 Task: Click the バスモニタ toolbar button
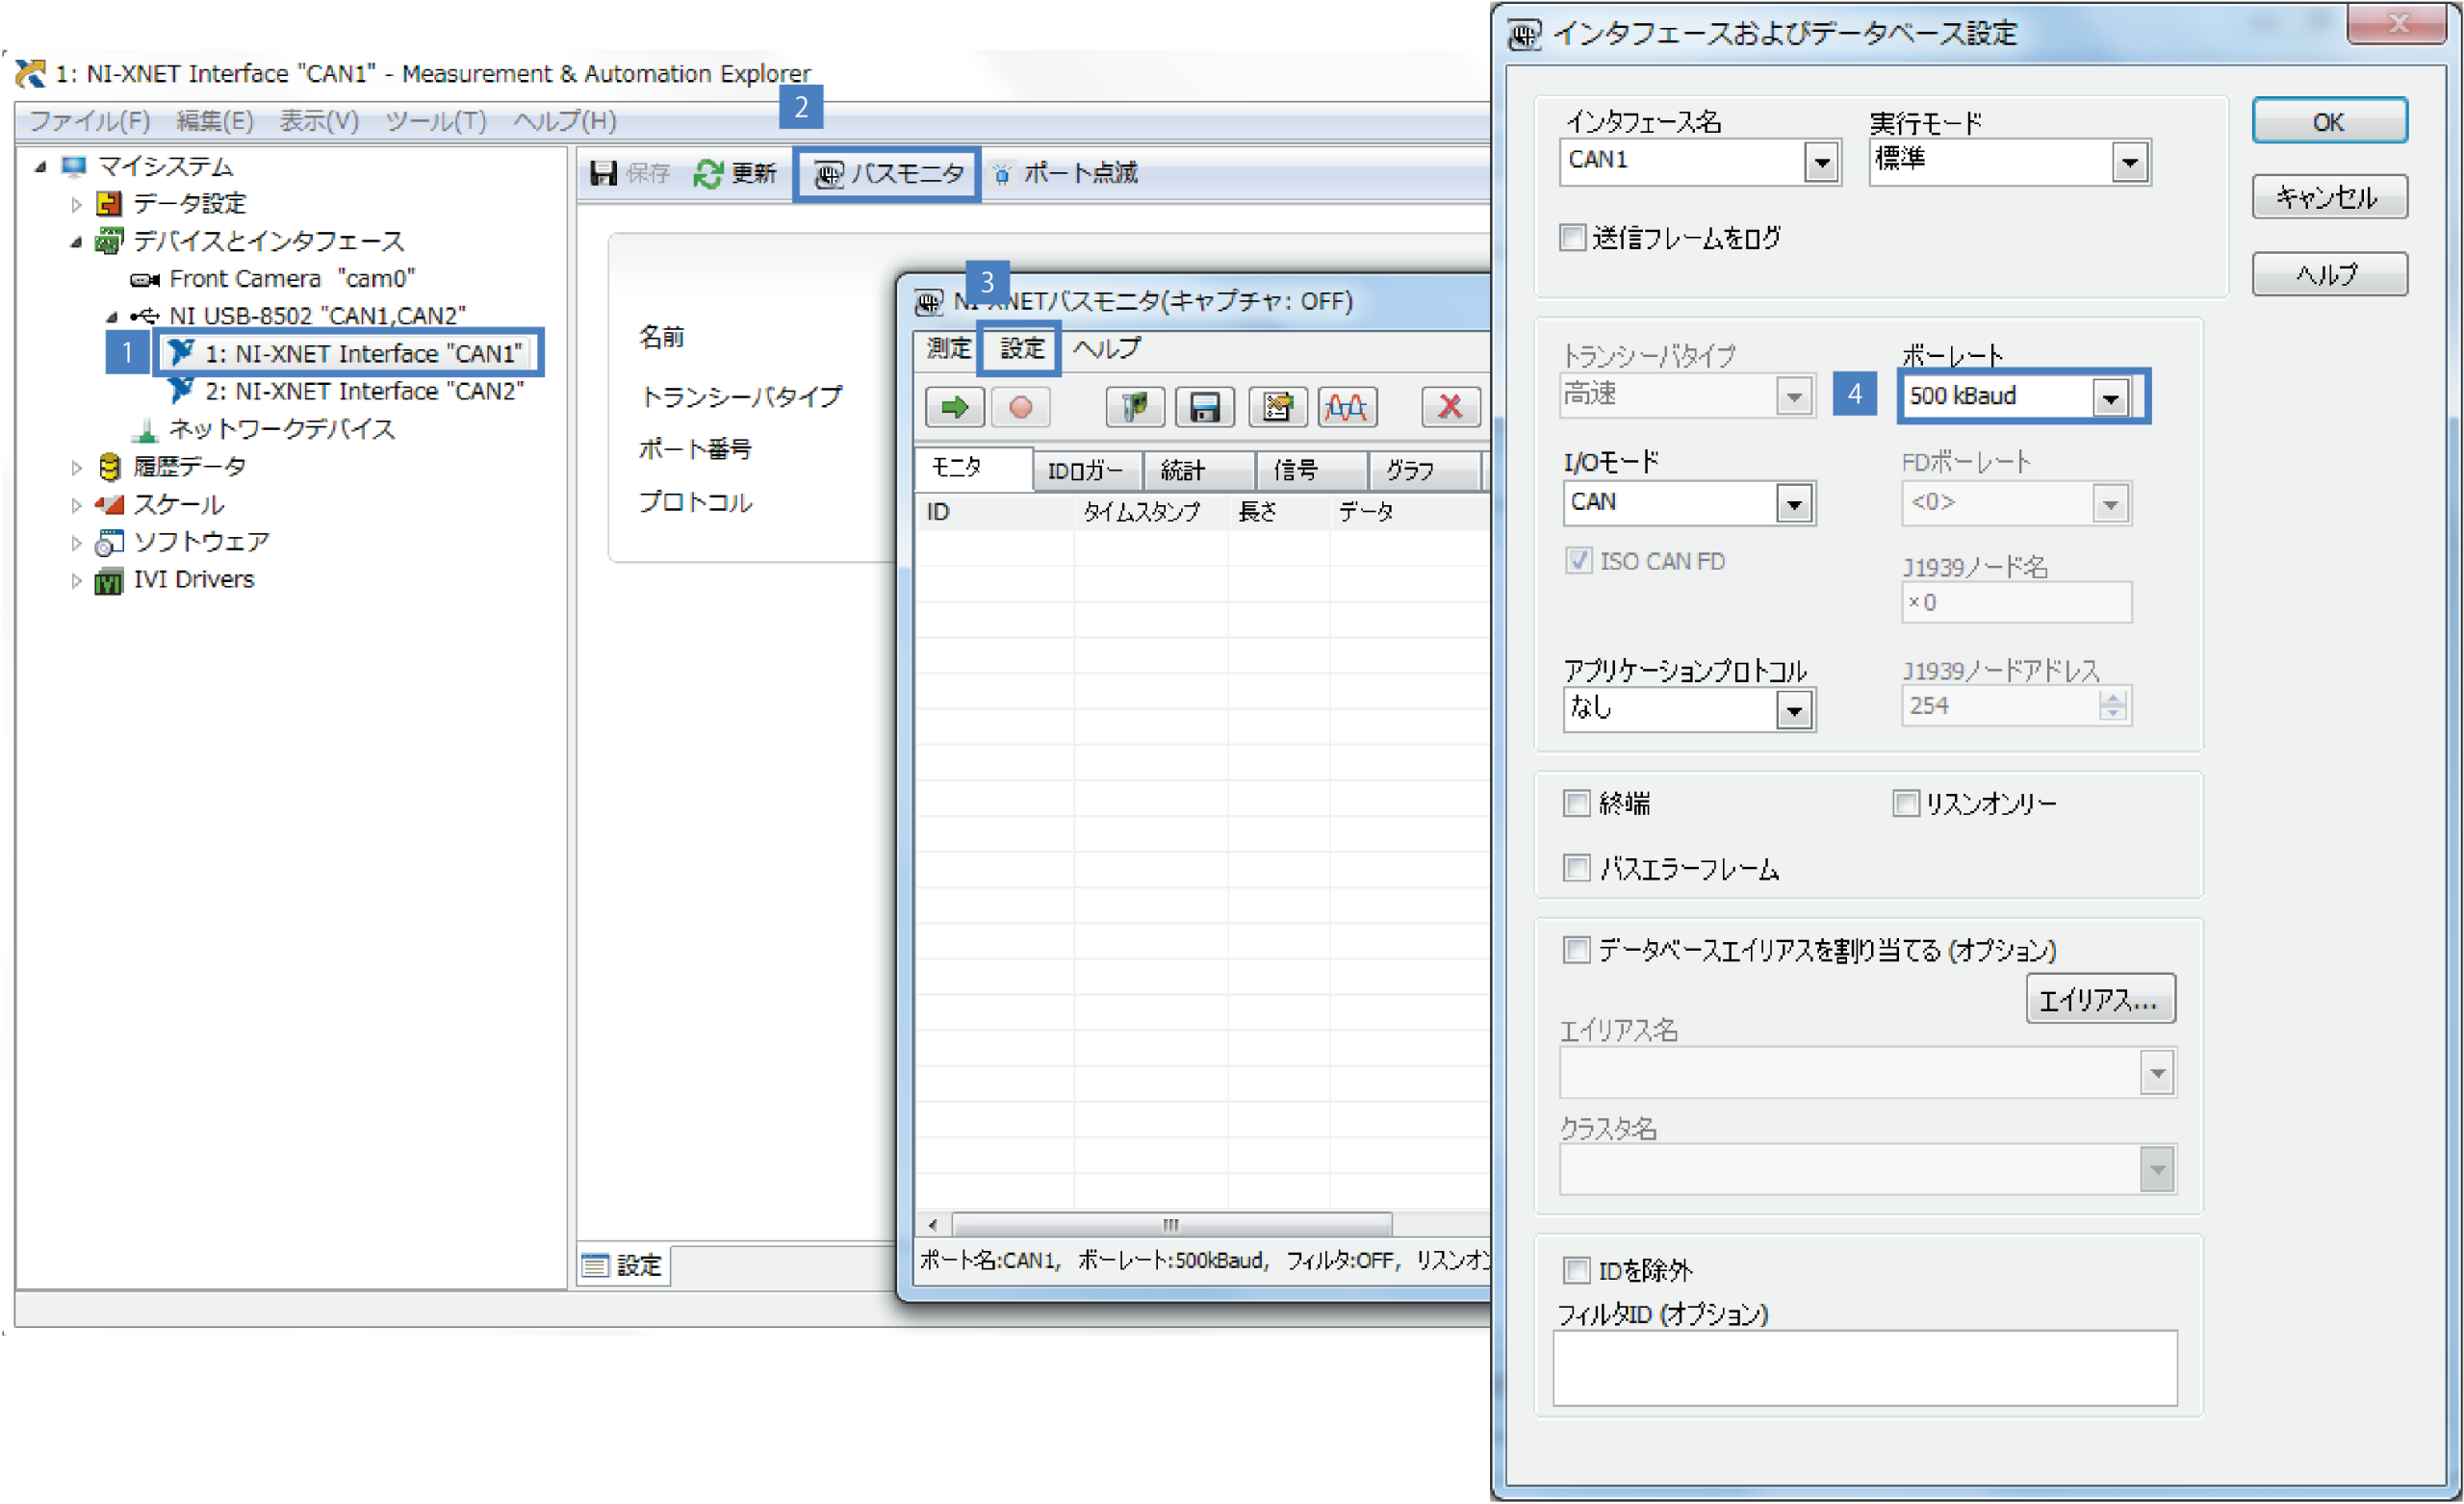[887, 174]
